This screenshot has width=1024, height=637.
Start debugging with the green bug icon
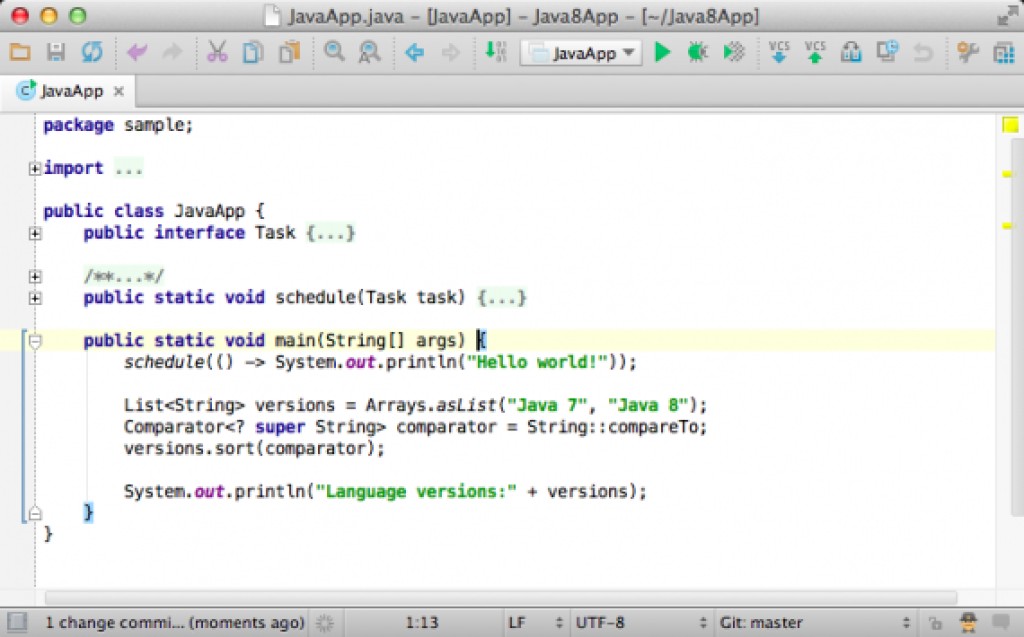point(697,52)
